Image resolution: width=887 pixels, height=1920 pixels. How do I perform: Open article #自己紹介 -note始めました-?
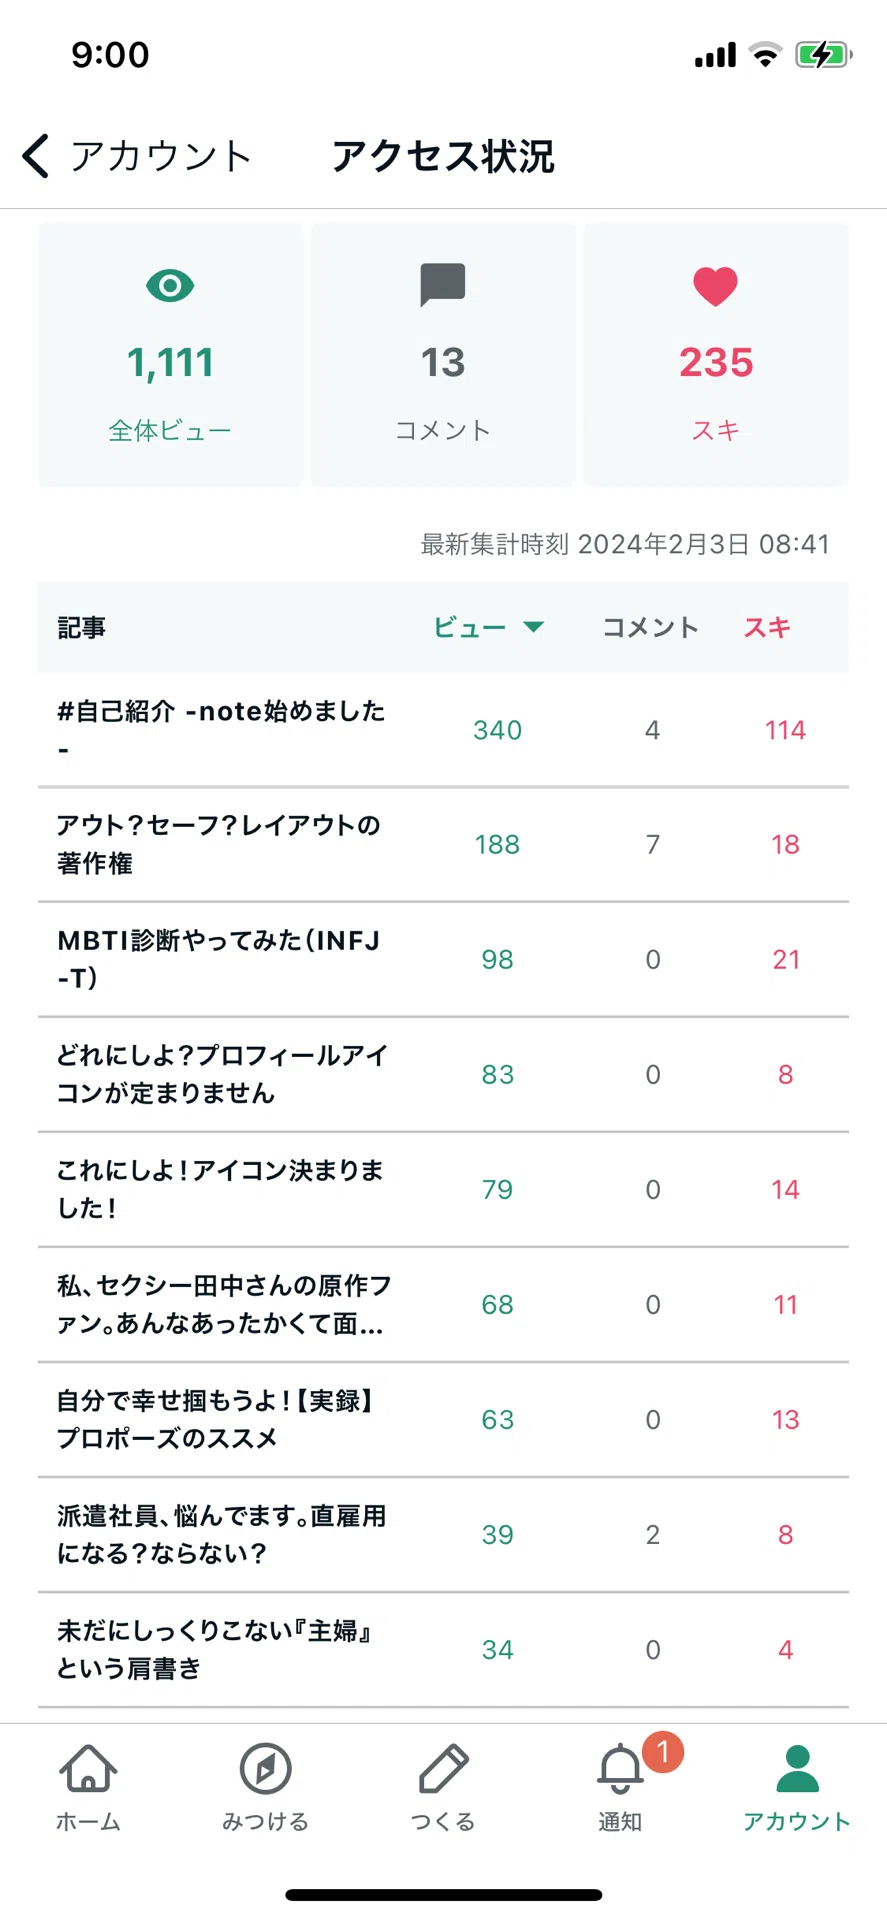pyautogui.click(x=443, y=730)
